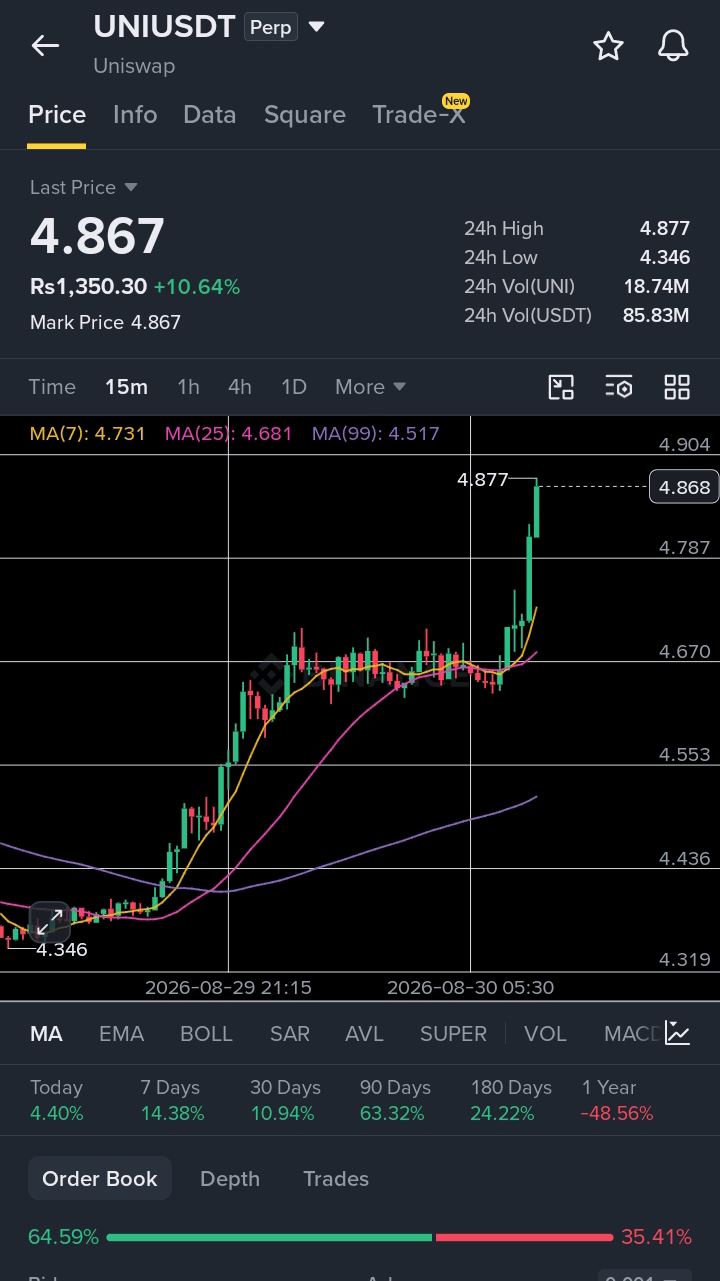720x1281 pixels.
Task: Tap the 24h Vol(UNI) 18.74M value
Action: click(x=657, y=287)
